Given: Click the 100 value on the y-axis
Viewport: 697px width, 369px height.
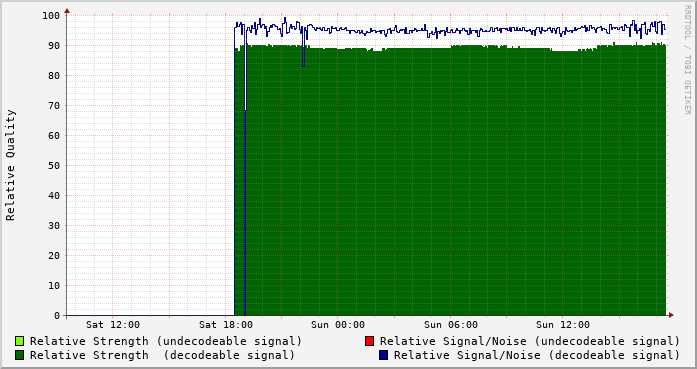Looking at the screenshot, I should [x=51, y=16].
